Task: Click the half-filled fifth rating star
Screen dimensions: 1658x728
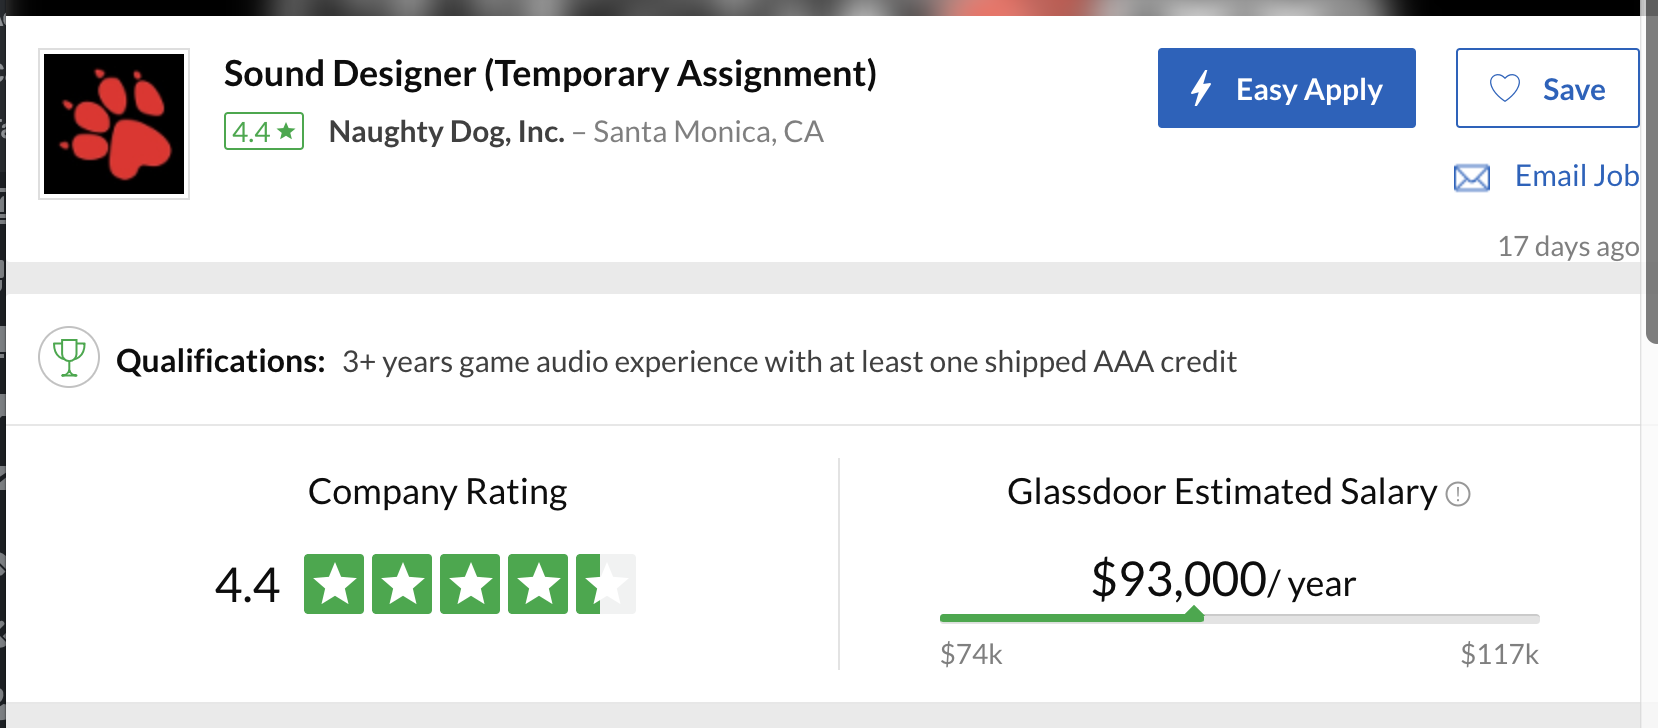Action: point(605,584)
